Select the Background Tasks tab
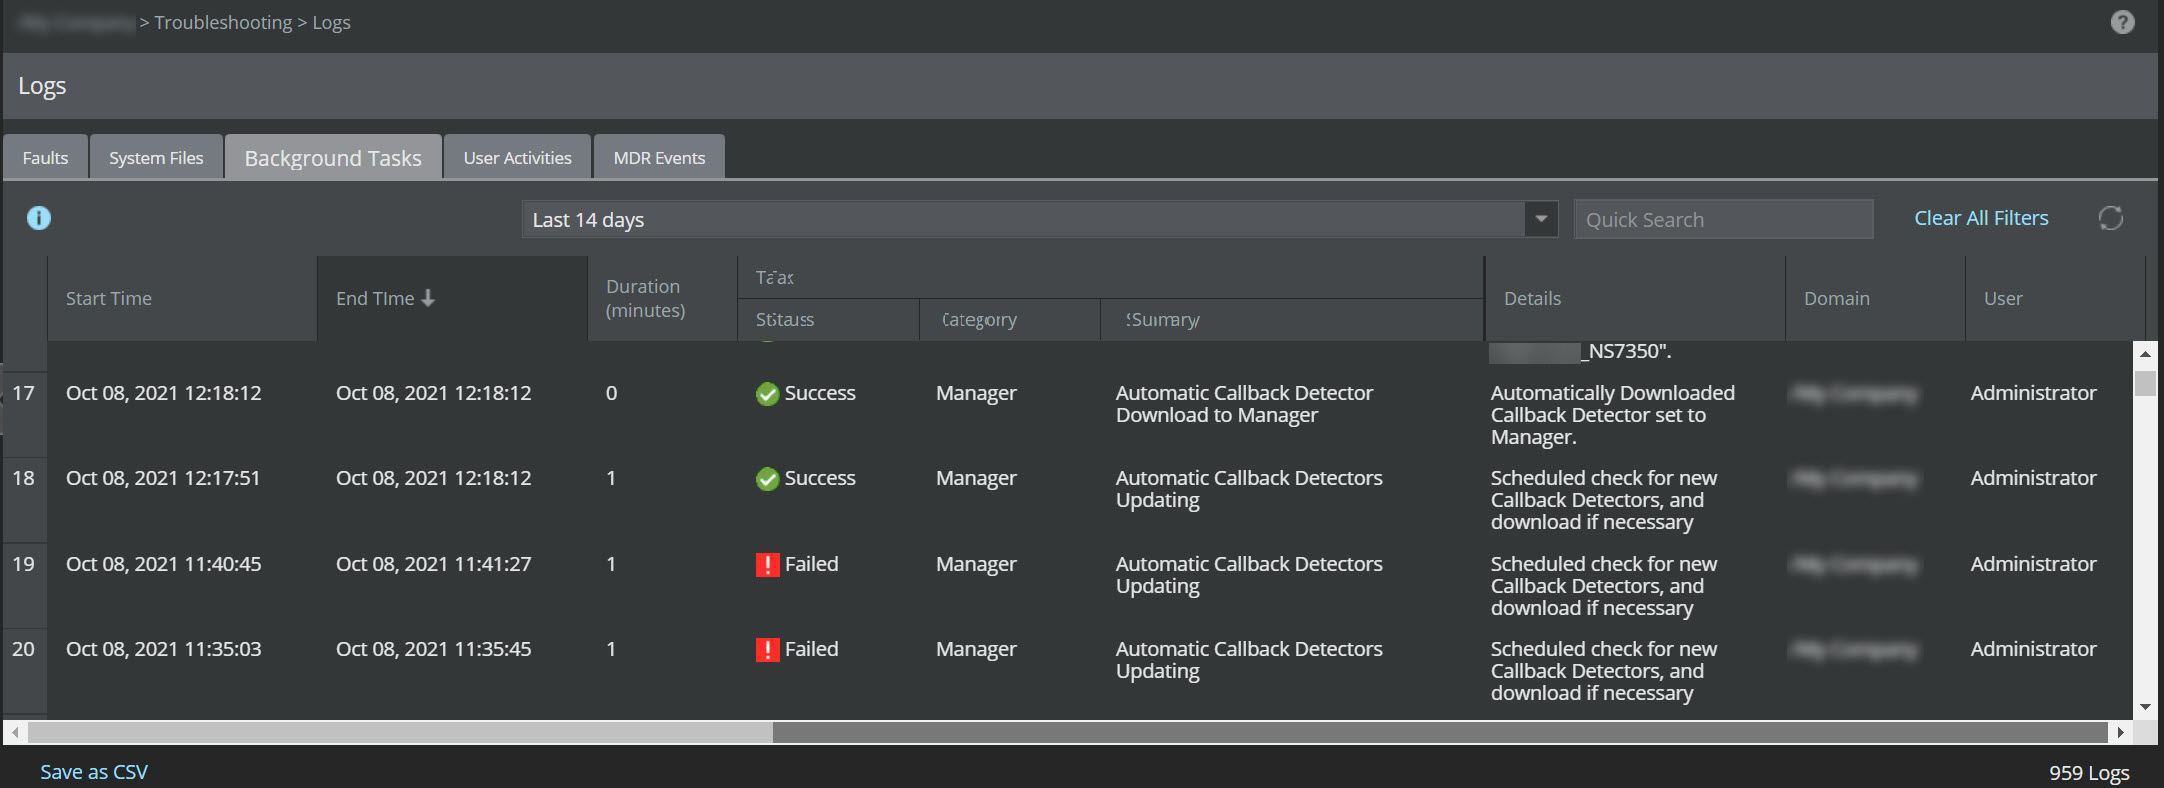 [x=333, y=157]
